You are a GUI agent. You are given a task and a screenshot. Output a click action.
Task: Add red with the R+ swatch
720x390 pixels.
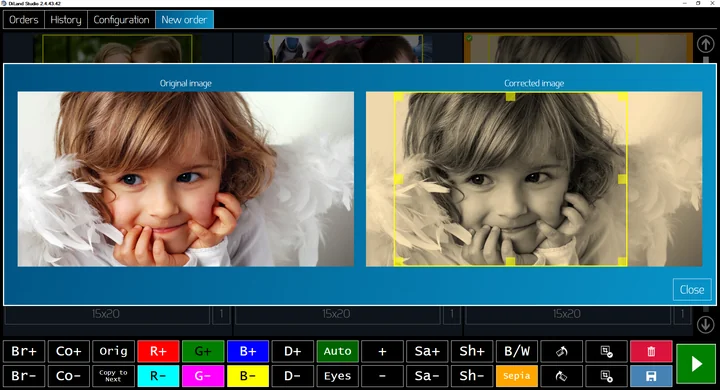(x=158, y=351)
